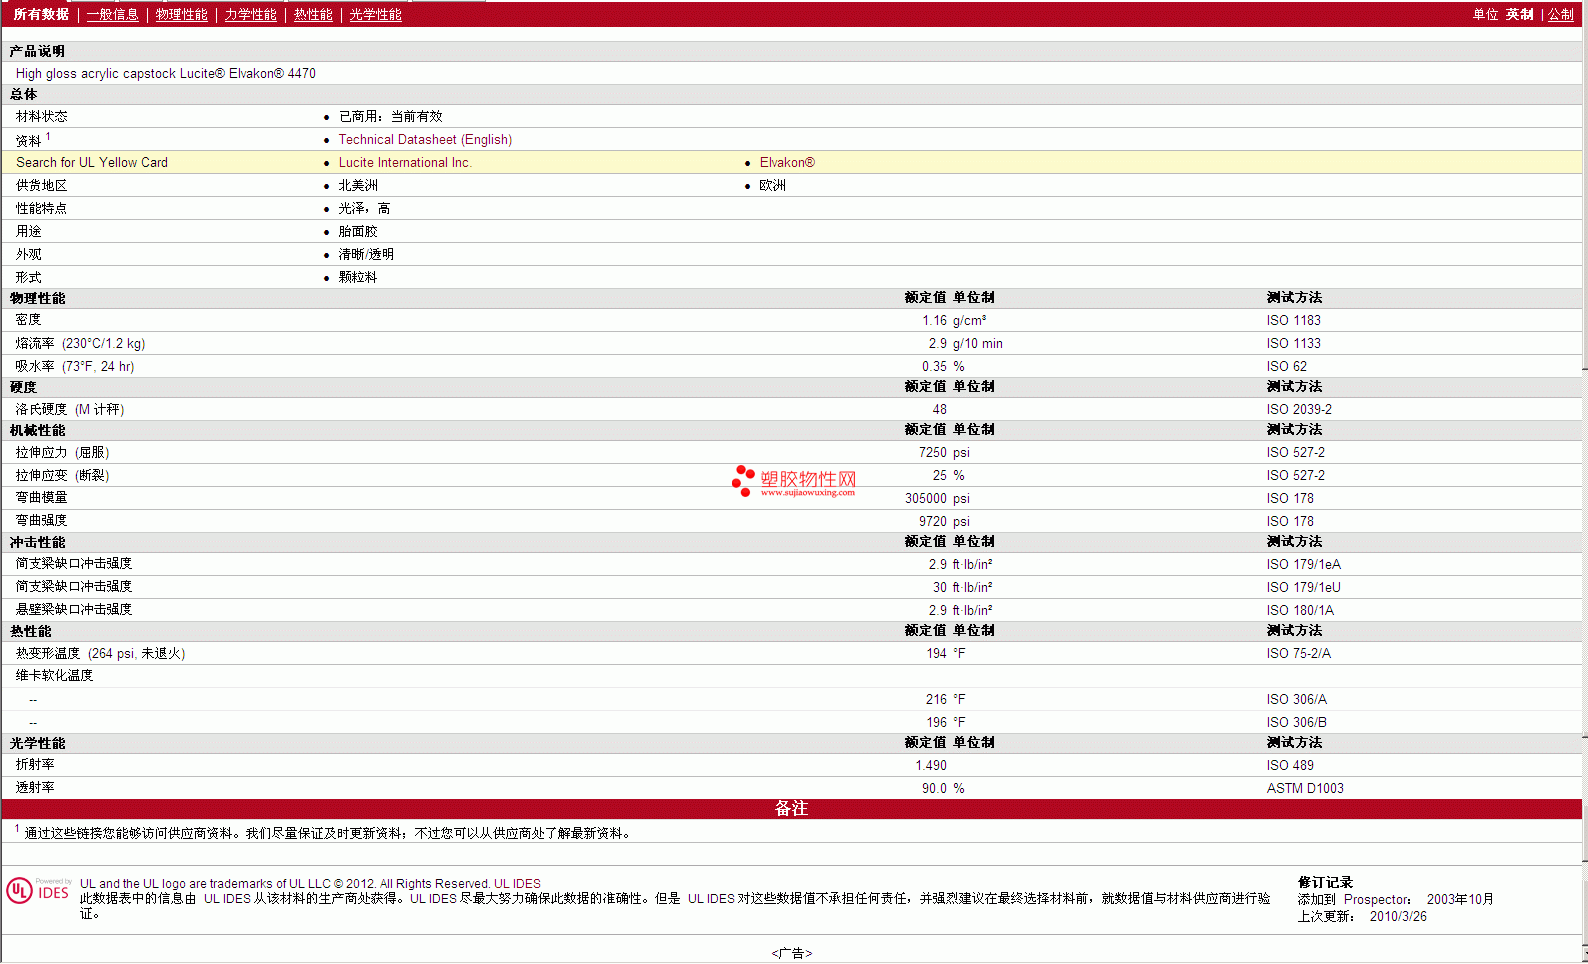Click the Rockwell hardness value 48
Screen dimensions: 1588x964
tap(940, 410)
